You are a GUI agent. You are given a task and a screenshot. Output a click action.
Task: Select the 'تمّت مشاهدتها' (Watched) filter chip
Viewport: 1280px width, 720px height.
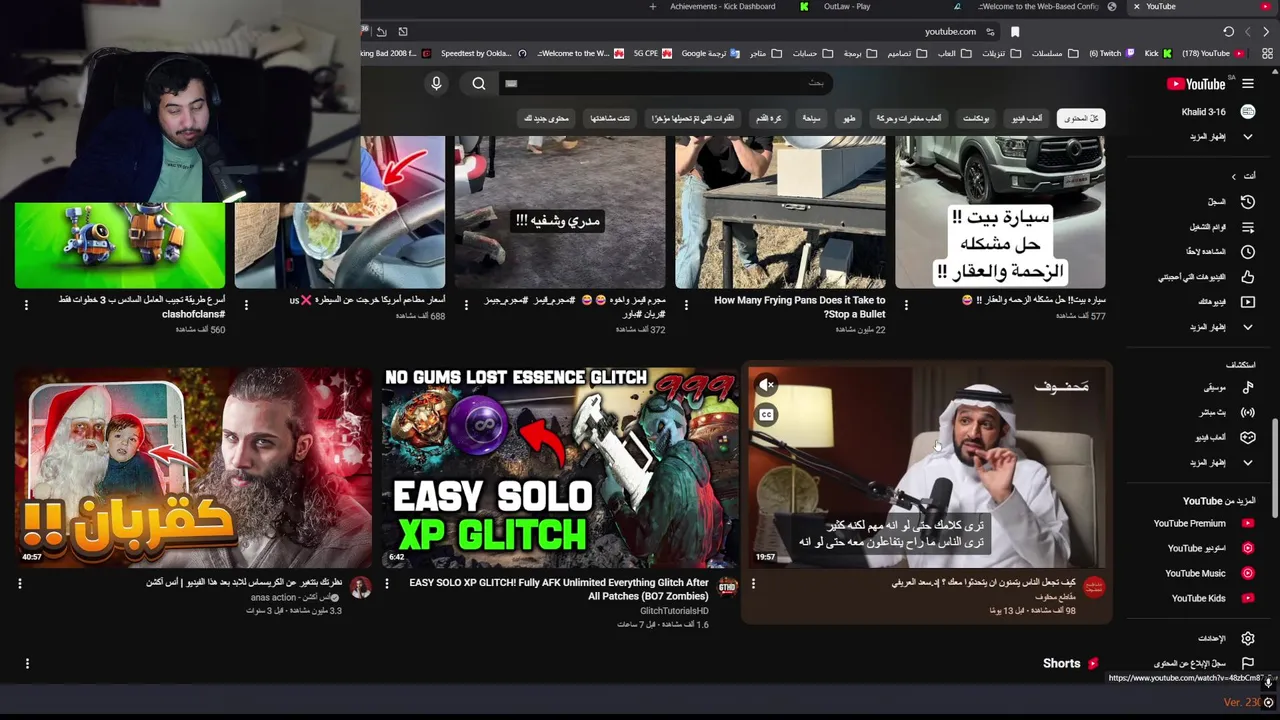(x=609, y=118)
